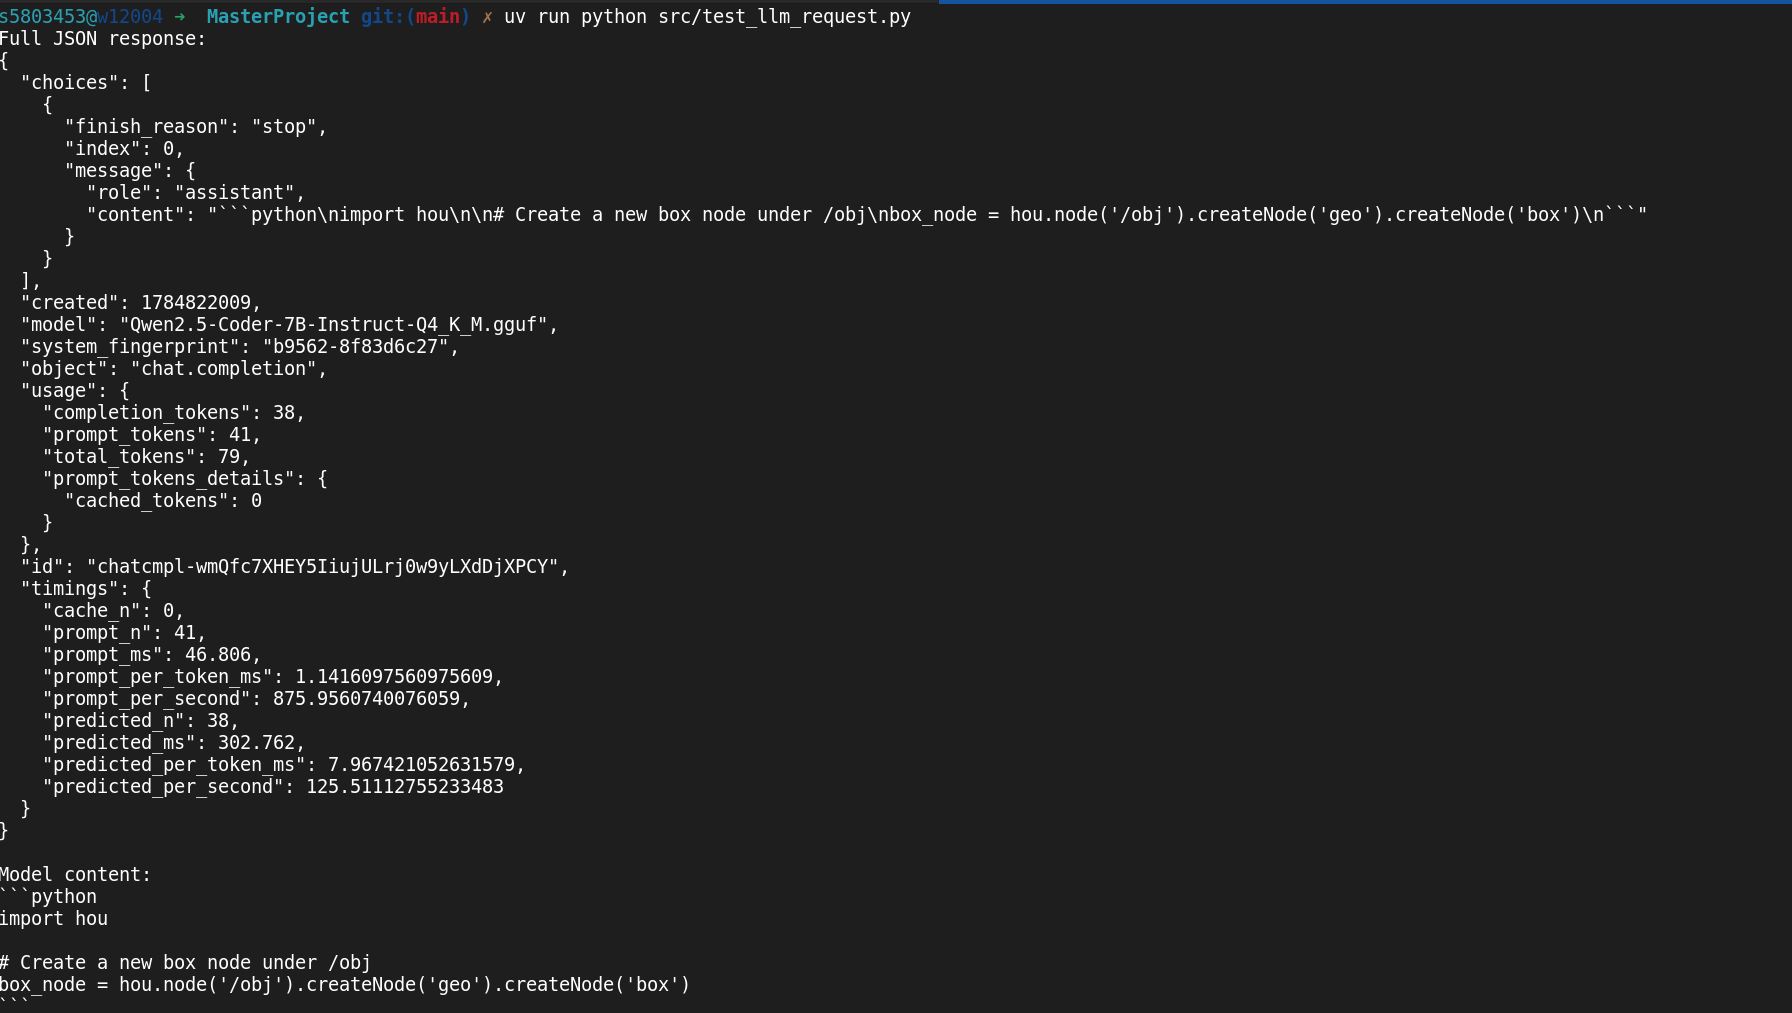Viewport: 1792px width, 1013px height.
Task: Click the "index": 0 line
Action: pos(125,149)
